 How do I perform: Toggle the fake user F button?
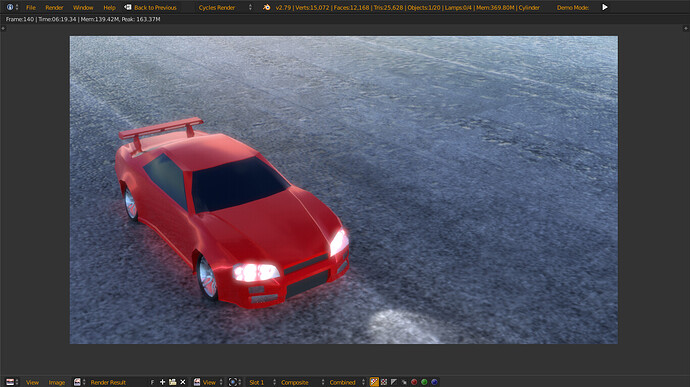(x=152, y=382)
